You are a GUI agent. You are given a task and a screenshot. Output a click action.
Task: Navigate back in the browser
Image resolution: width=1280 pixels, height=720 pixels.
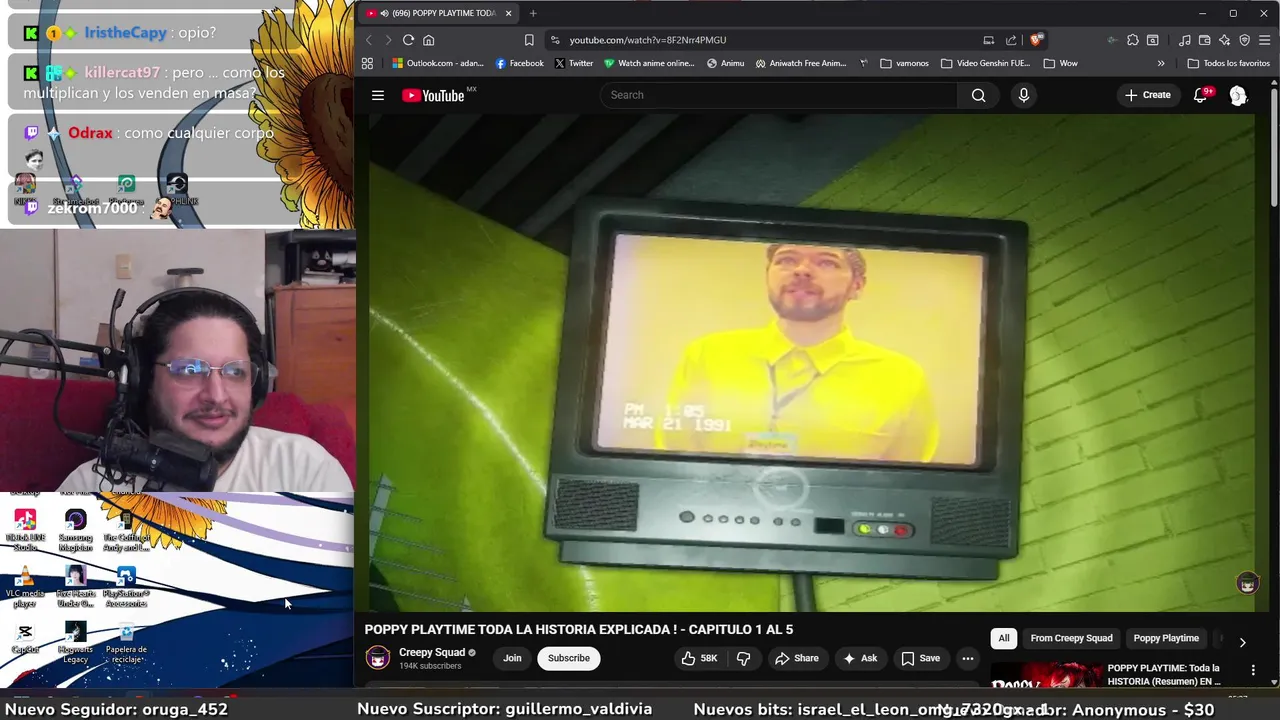click(368, 40)
